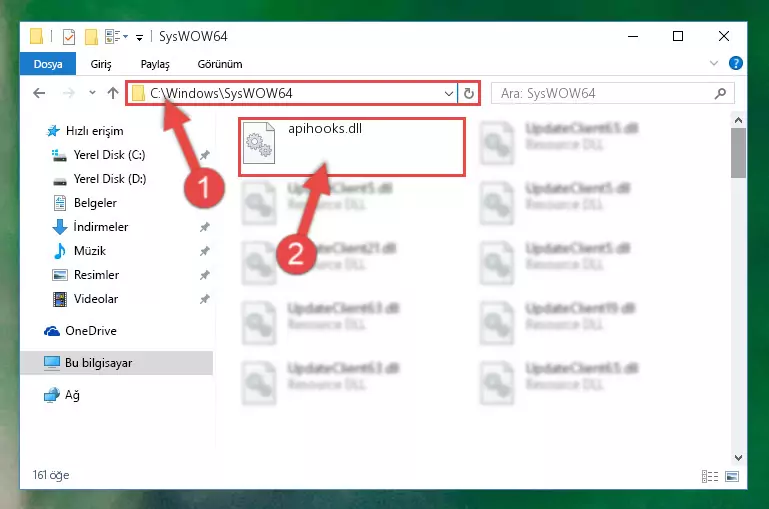
Task: Click the apihooks.dll file name
Action: 325,128
